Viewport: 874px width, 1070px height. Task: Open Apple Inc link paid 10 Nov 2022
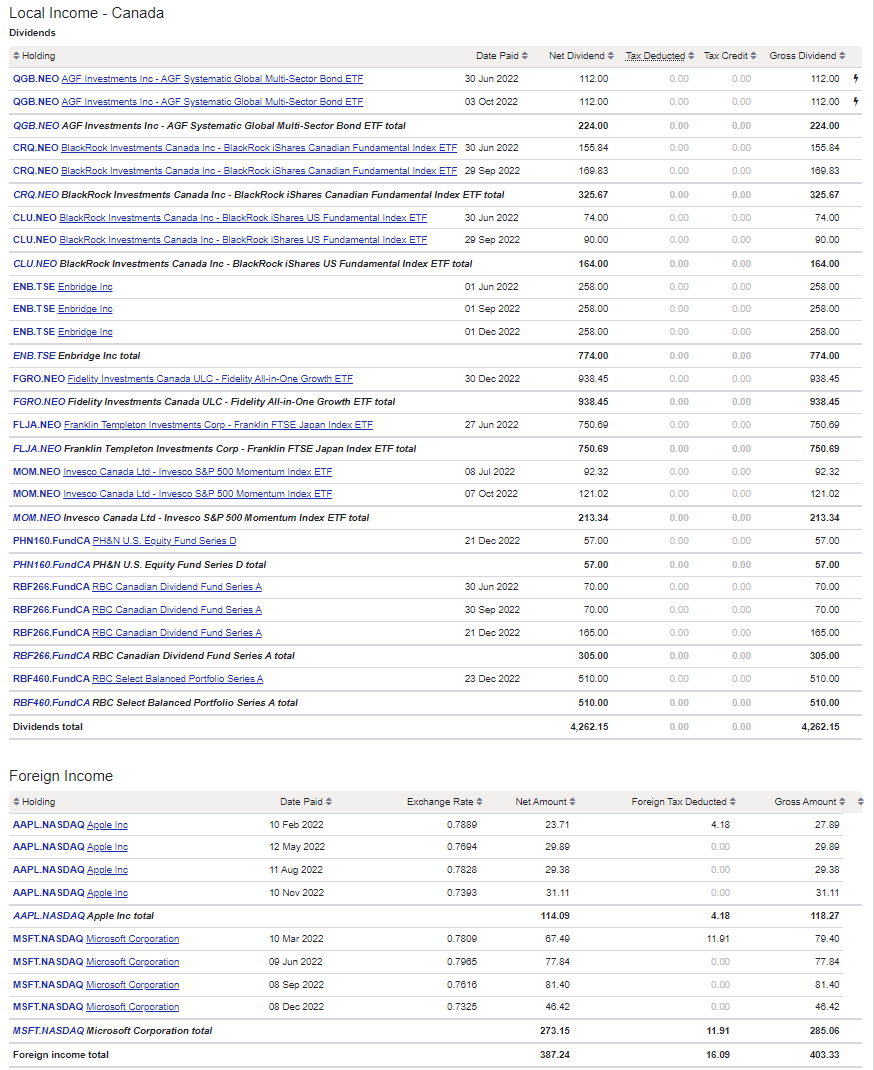107,893
